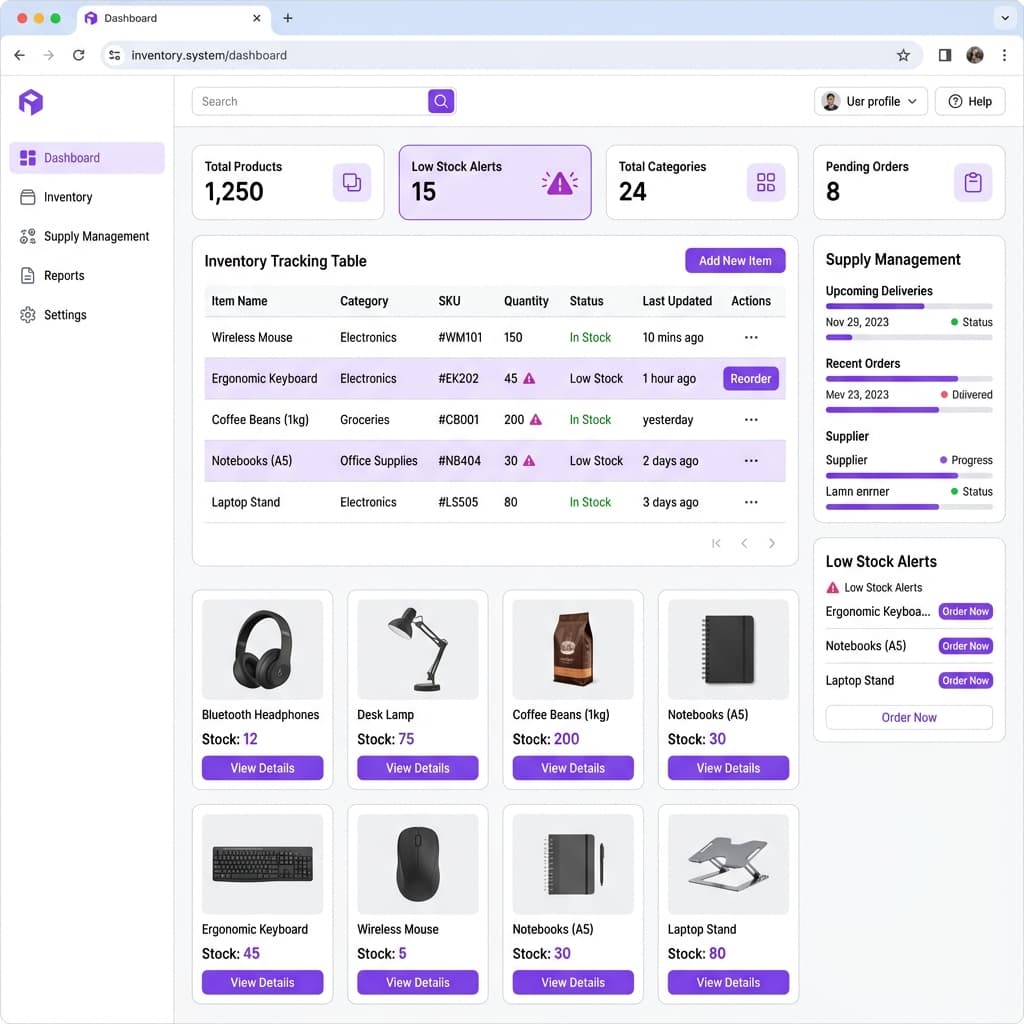The width and height of the screenshot is (1024, 1024).
Task: Click the Pending Orders clipboard icon
Action: pos(973,182)
